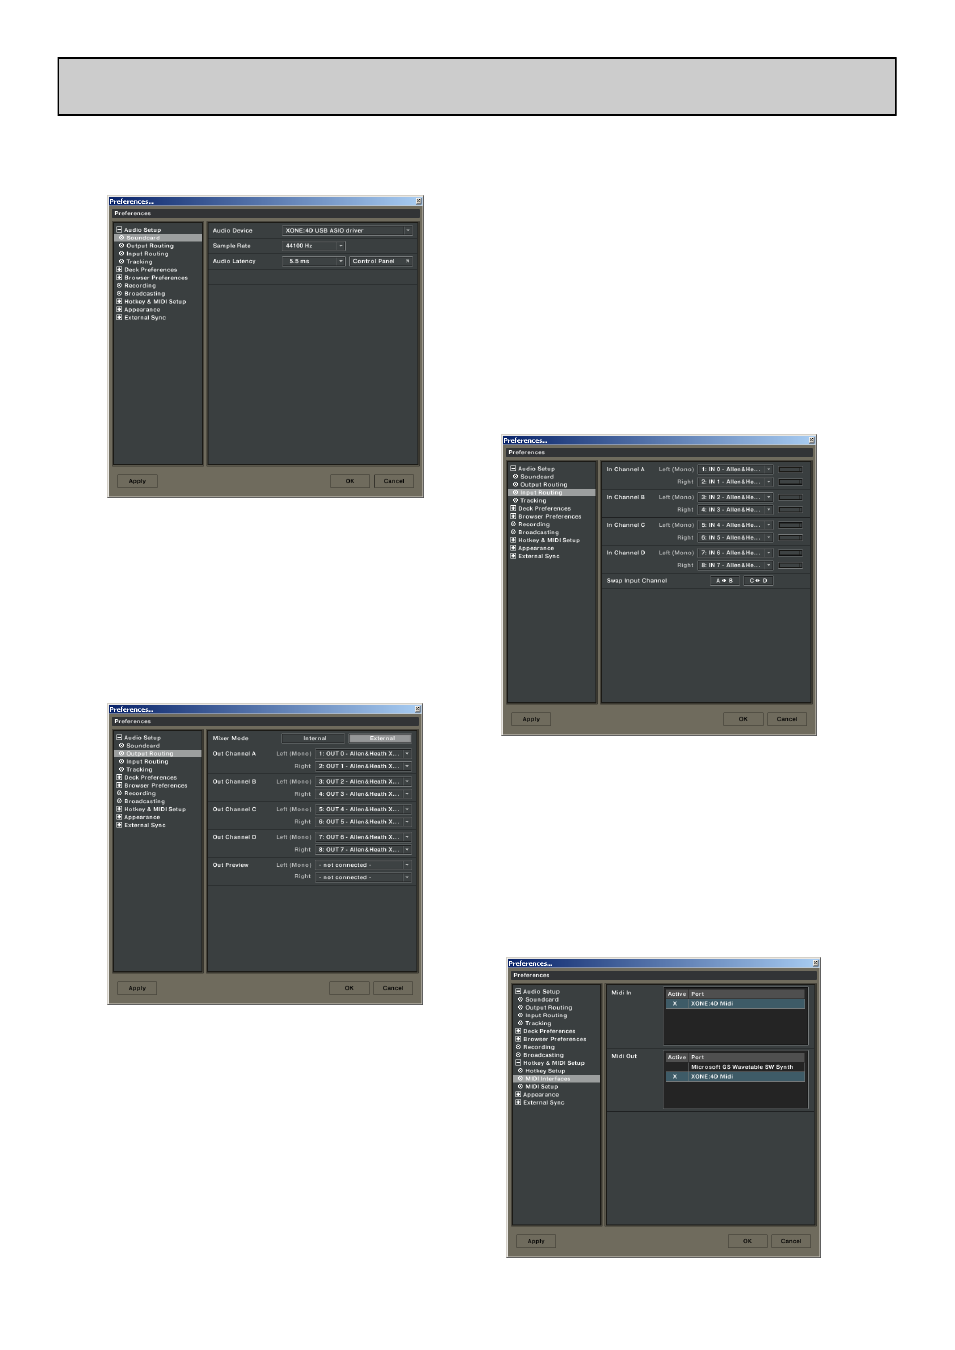Viewport: 955px width, 1350px height.
Task: Click Cancel in the Input Routing window
Action: (x=787, y=719)
